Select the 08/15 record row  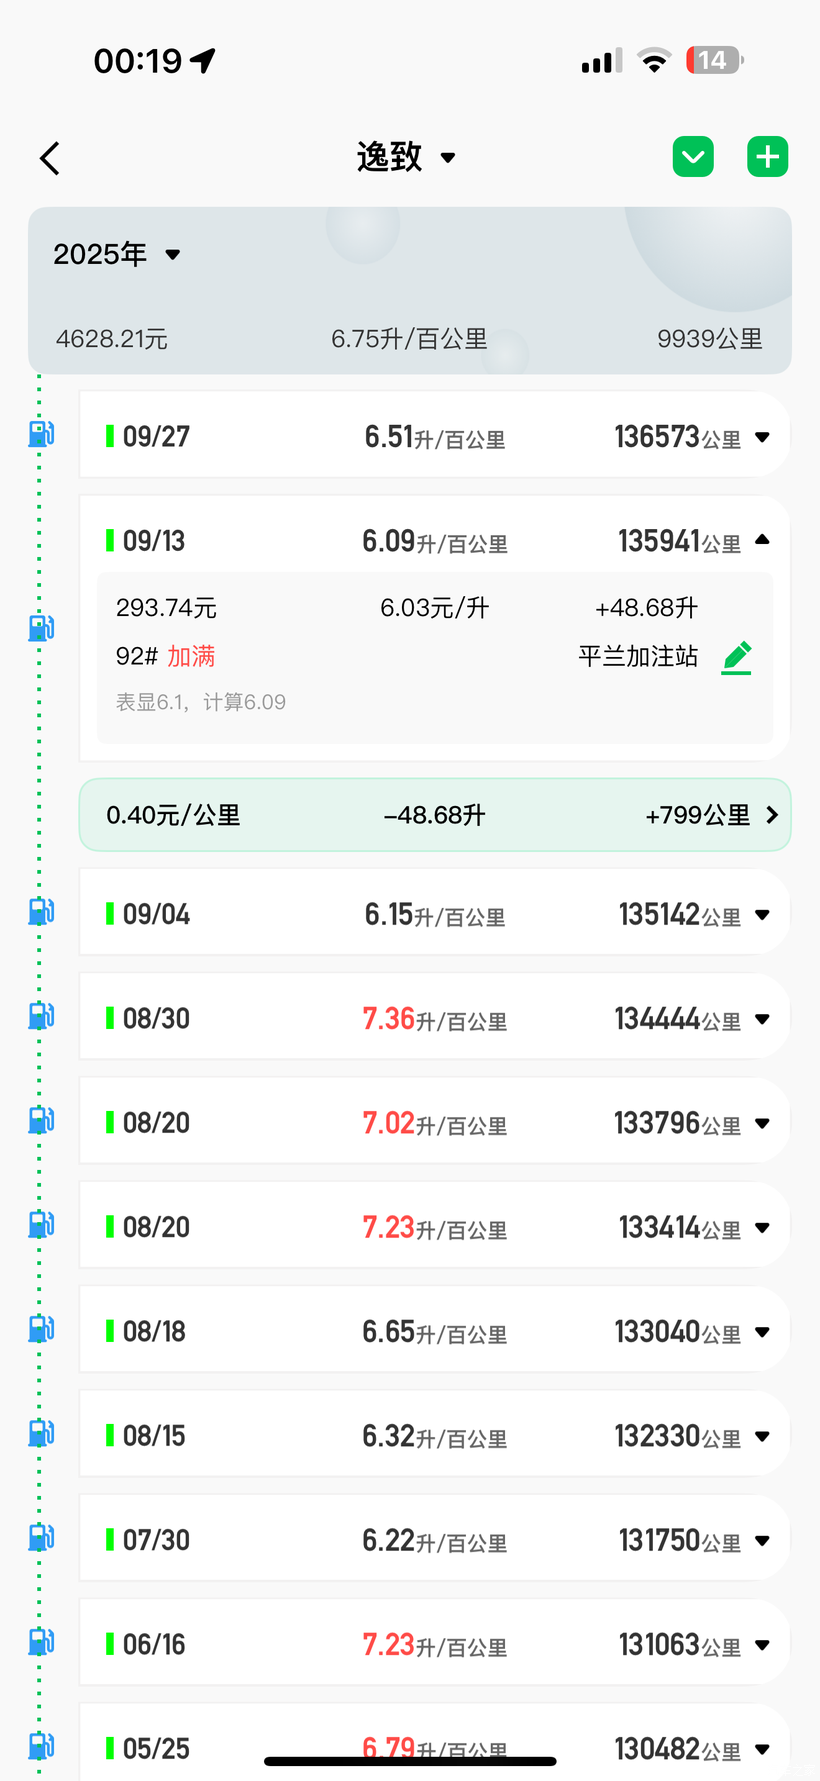[x=434, y=1436]
